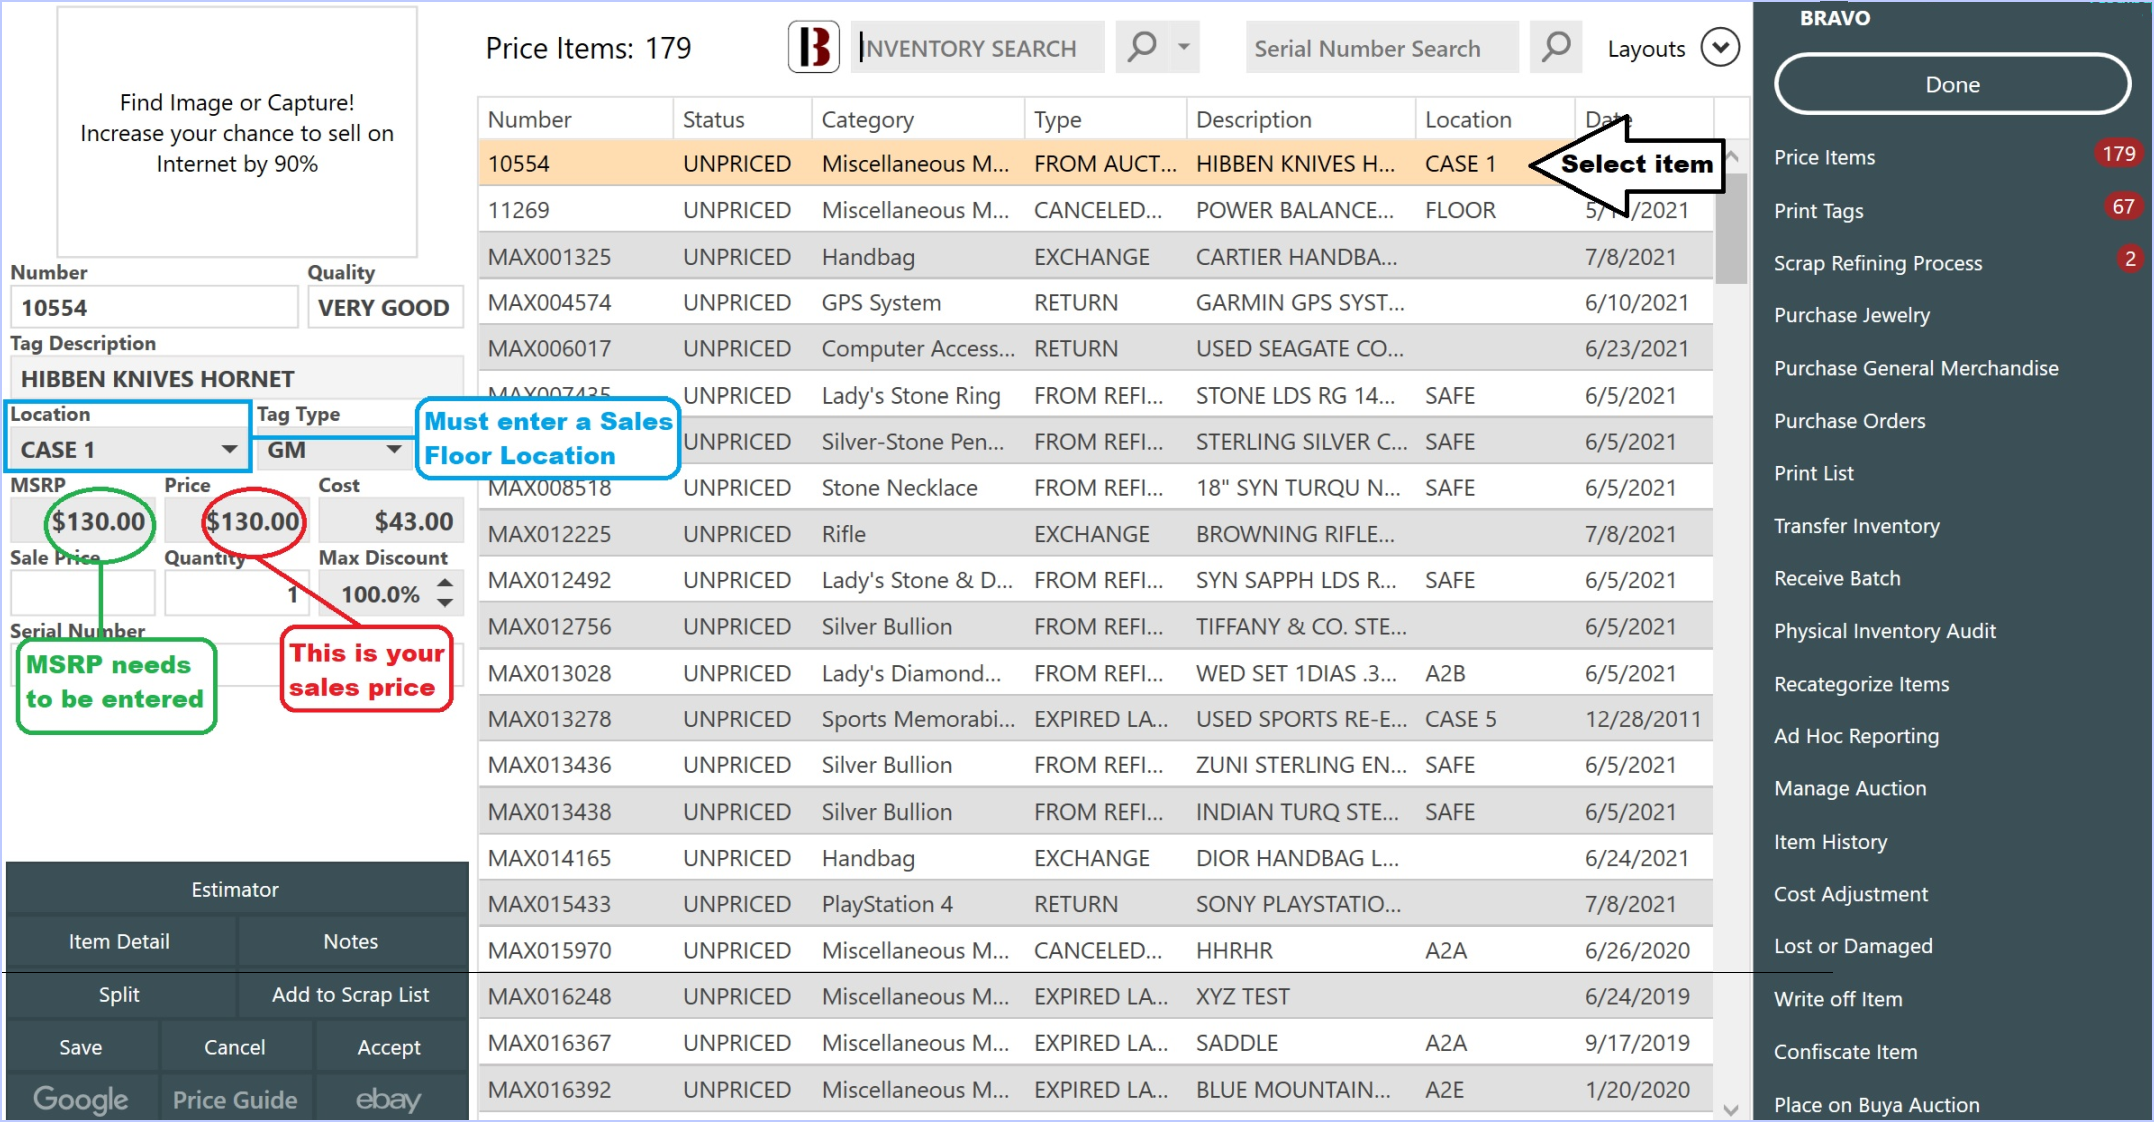Open Print List menu item

(x=1813, y=473)
